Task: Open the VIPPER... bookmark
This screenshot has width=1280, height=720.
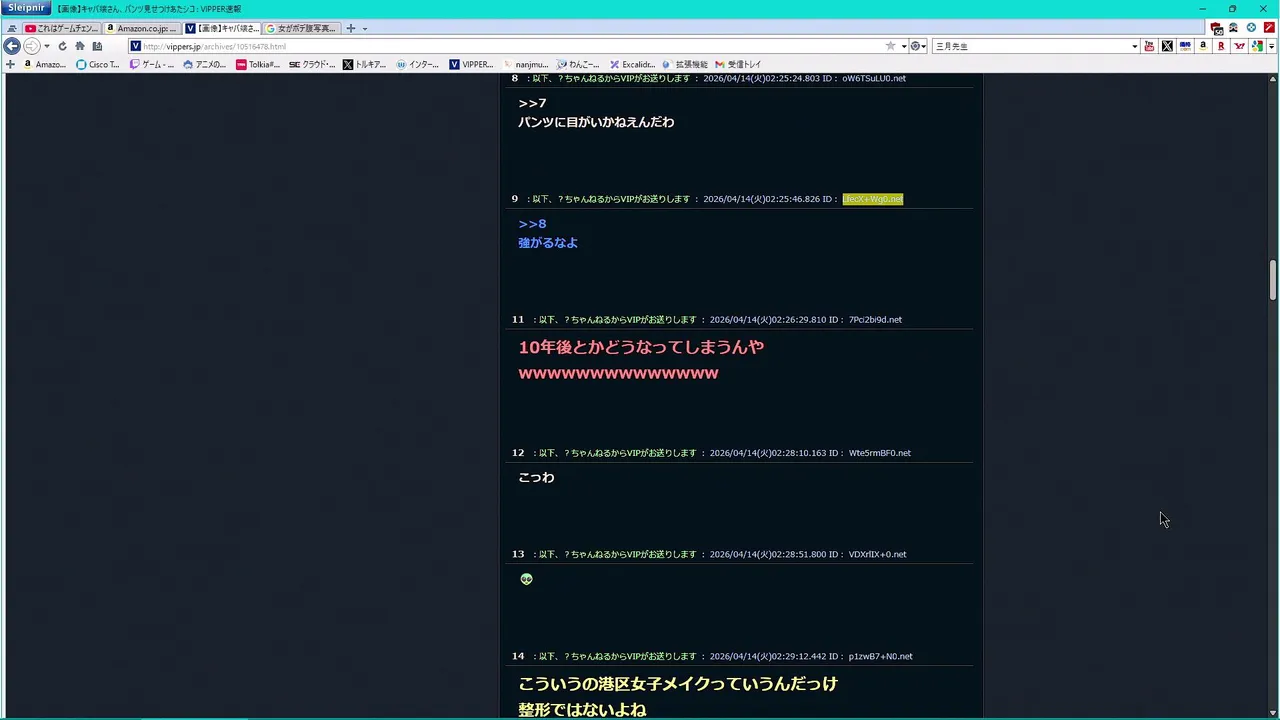Action: 472,64
